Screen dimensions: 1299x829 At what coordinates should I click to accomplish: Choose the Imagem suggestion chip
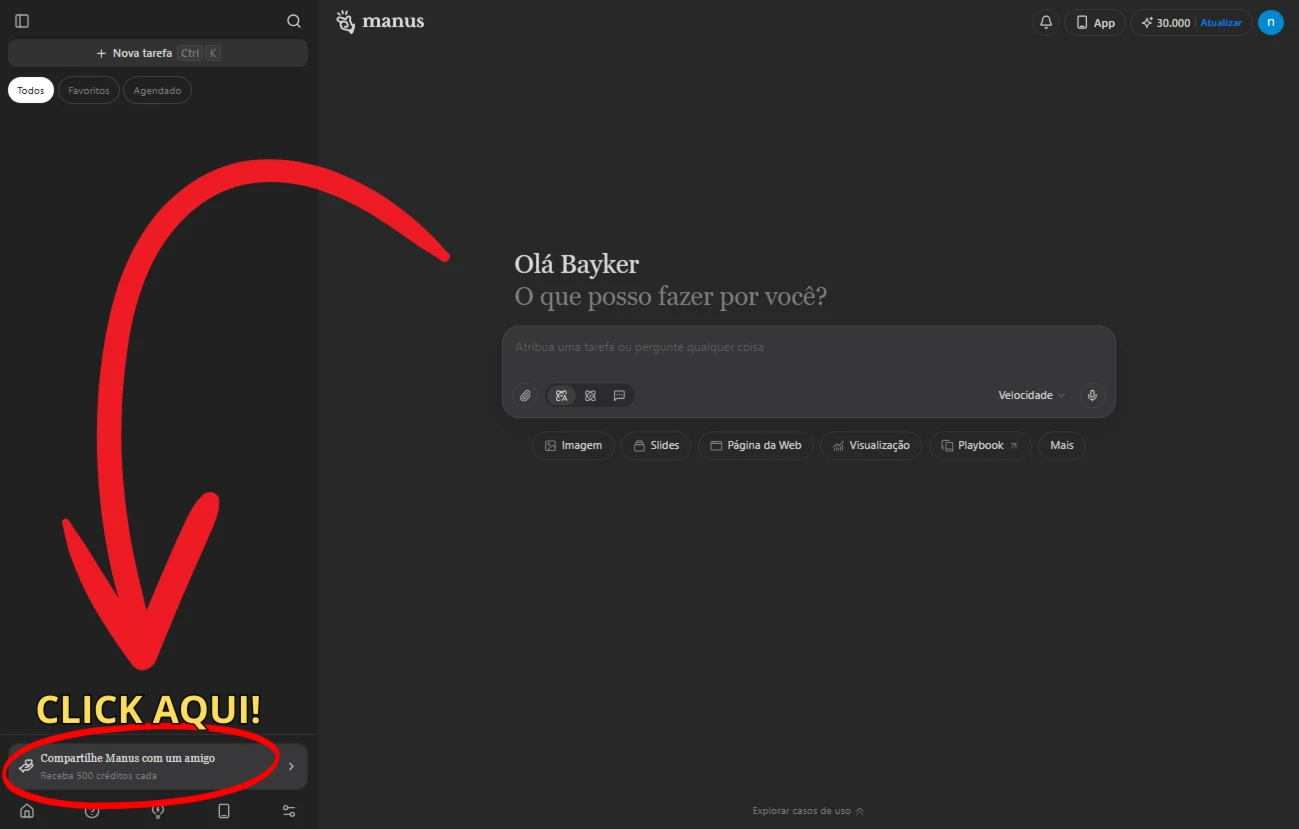(573, 446)
